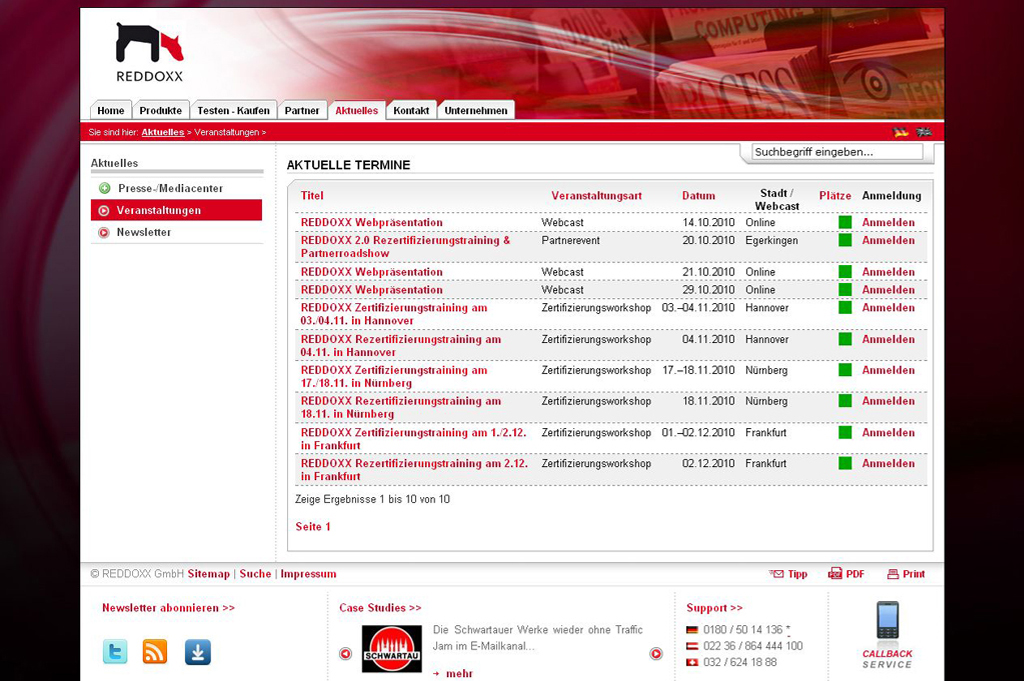This screenshot has width=1024, height=681.
Task: Show next case study with right arrow
Action: click(656, 654)
